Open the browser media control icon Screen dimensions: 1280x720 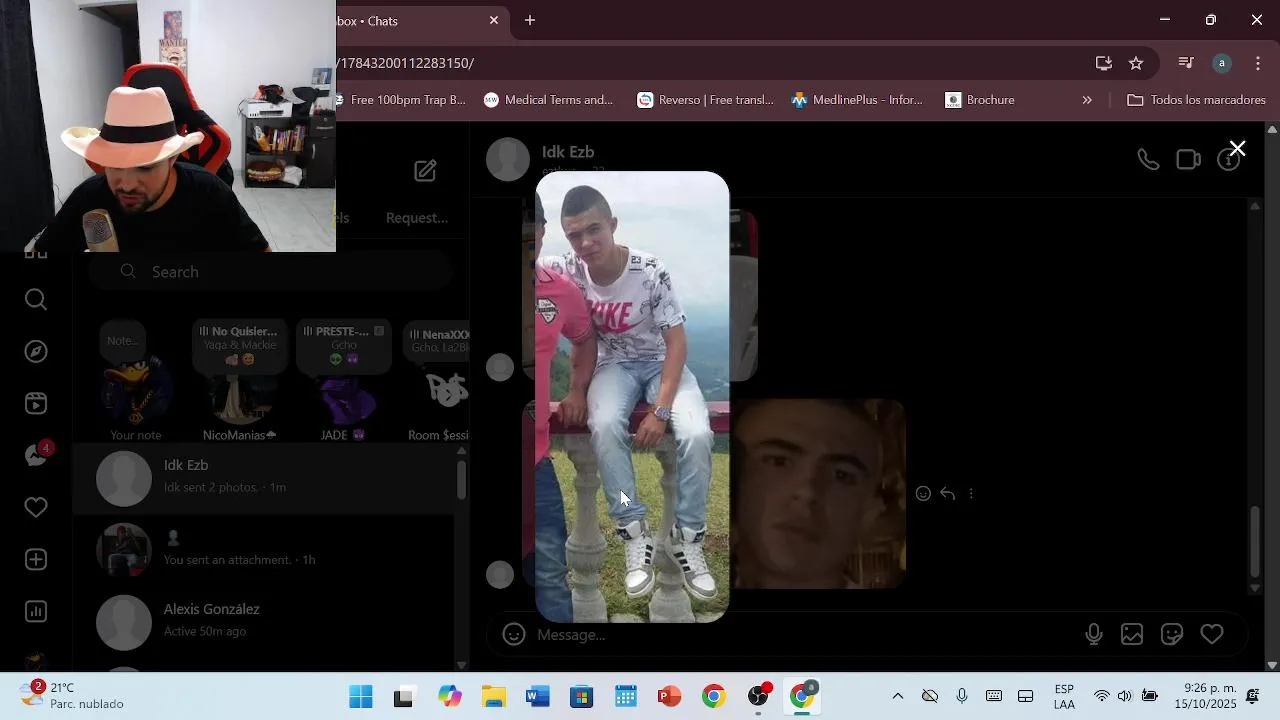(1186, 63)
